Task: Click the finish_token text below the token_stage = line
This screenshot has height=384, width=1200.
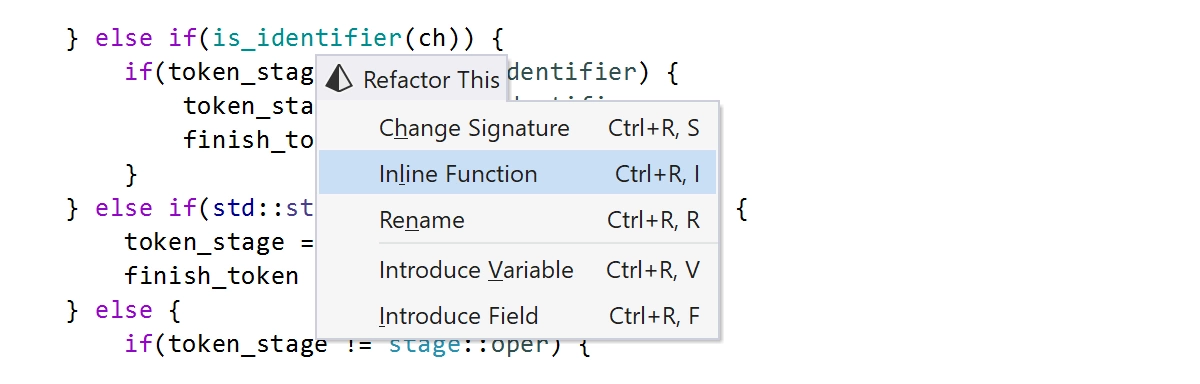Action: pyautogui.click(x=212, y=276)
